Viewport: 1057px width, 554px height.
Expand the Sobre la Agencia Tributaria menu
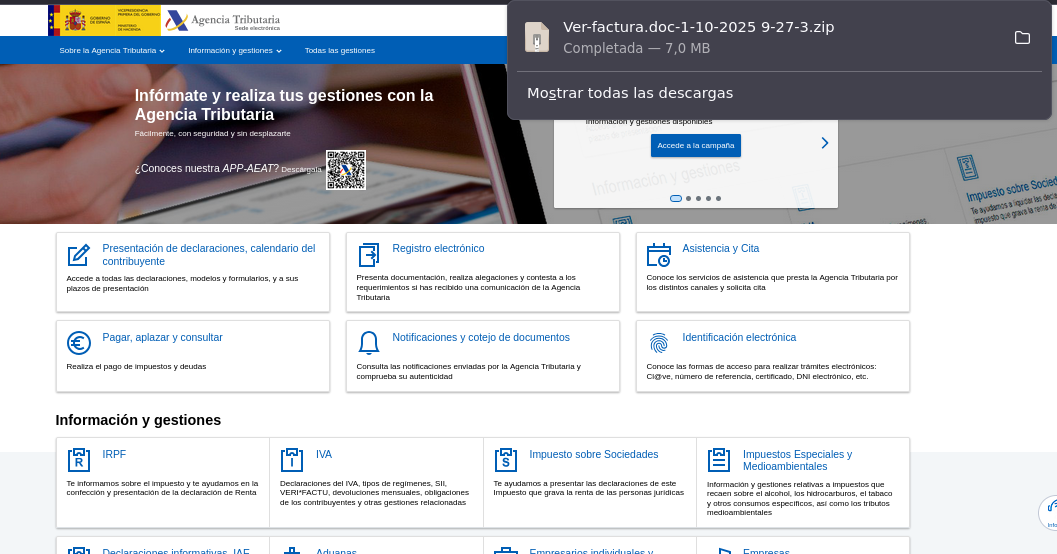coord(111,50)
